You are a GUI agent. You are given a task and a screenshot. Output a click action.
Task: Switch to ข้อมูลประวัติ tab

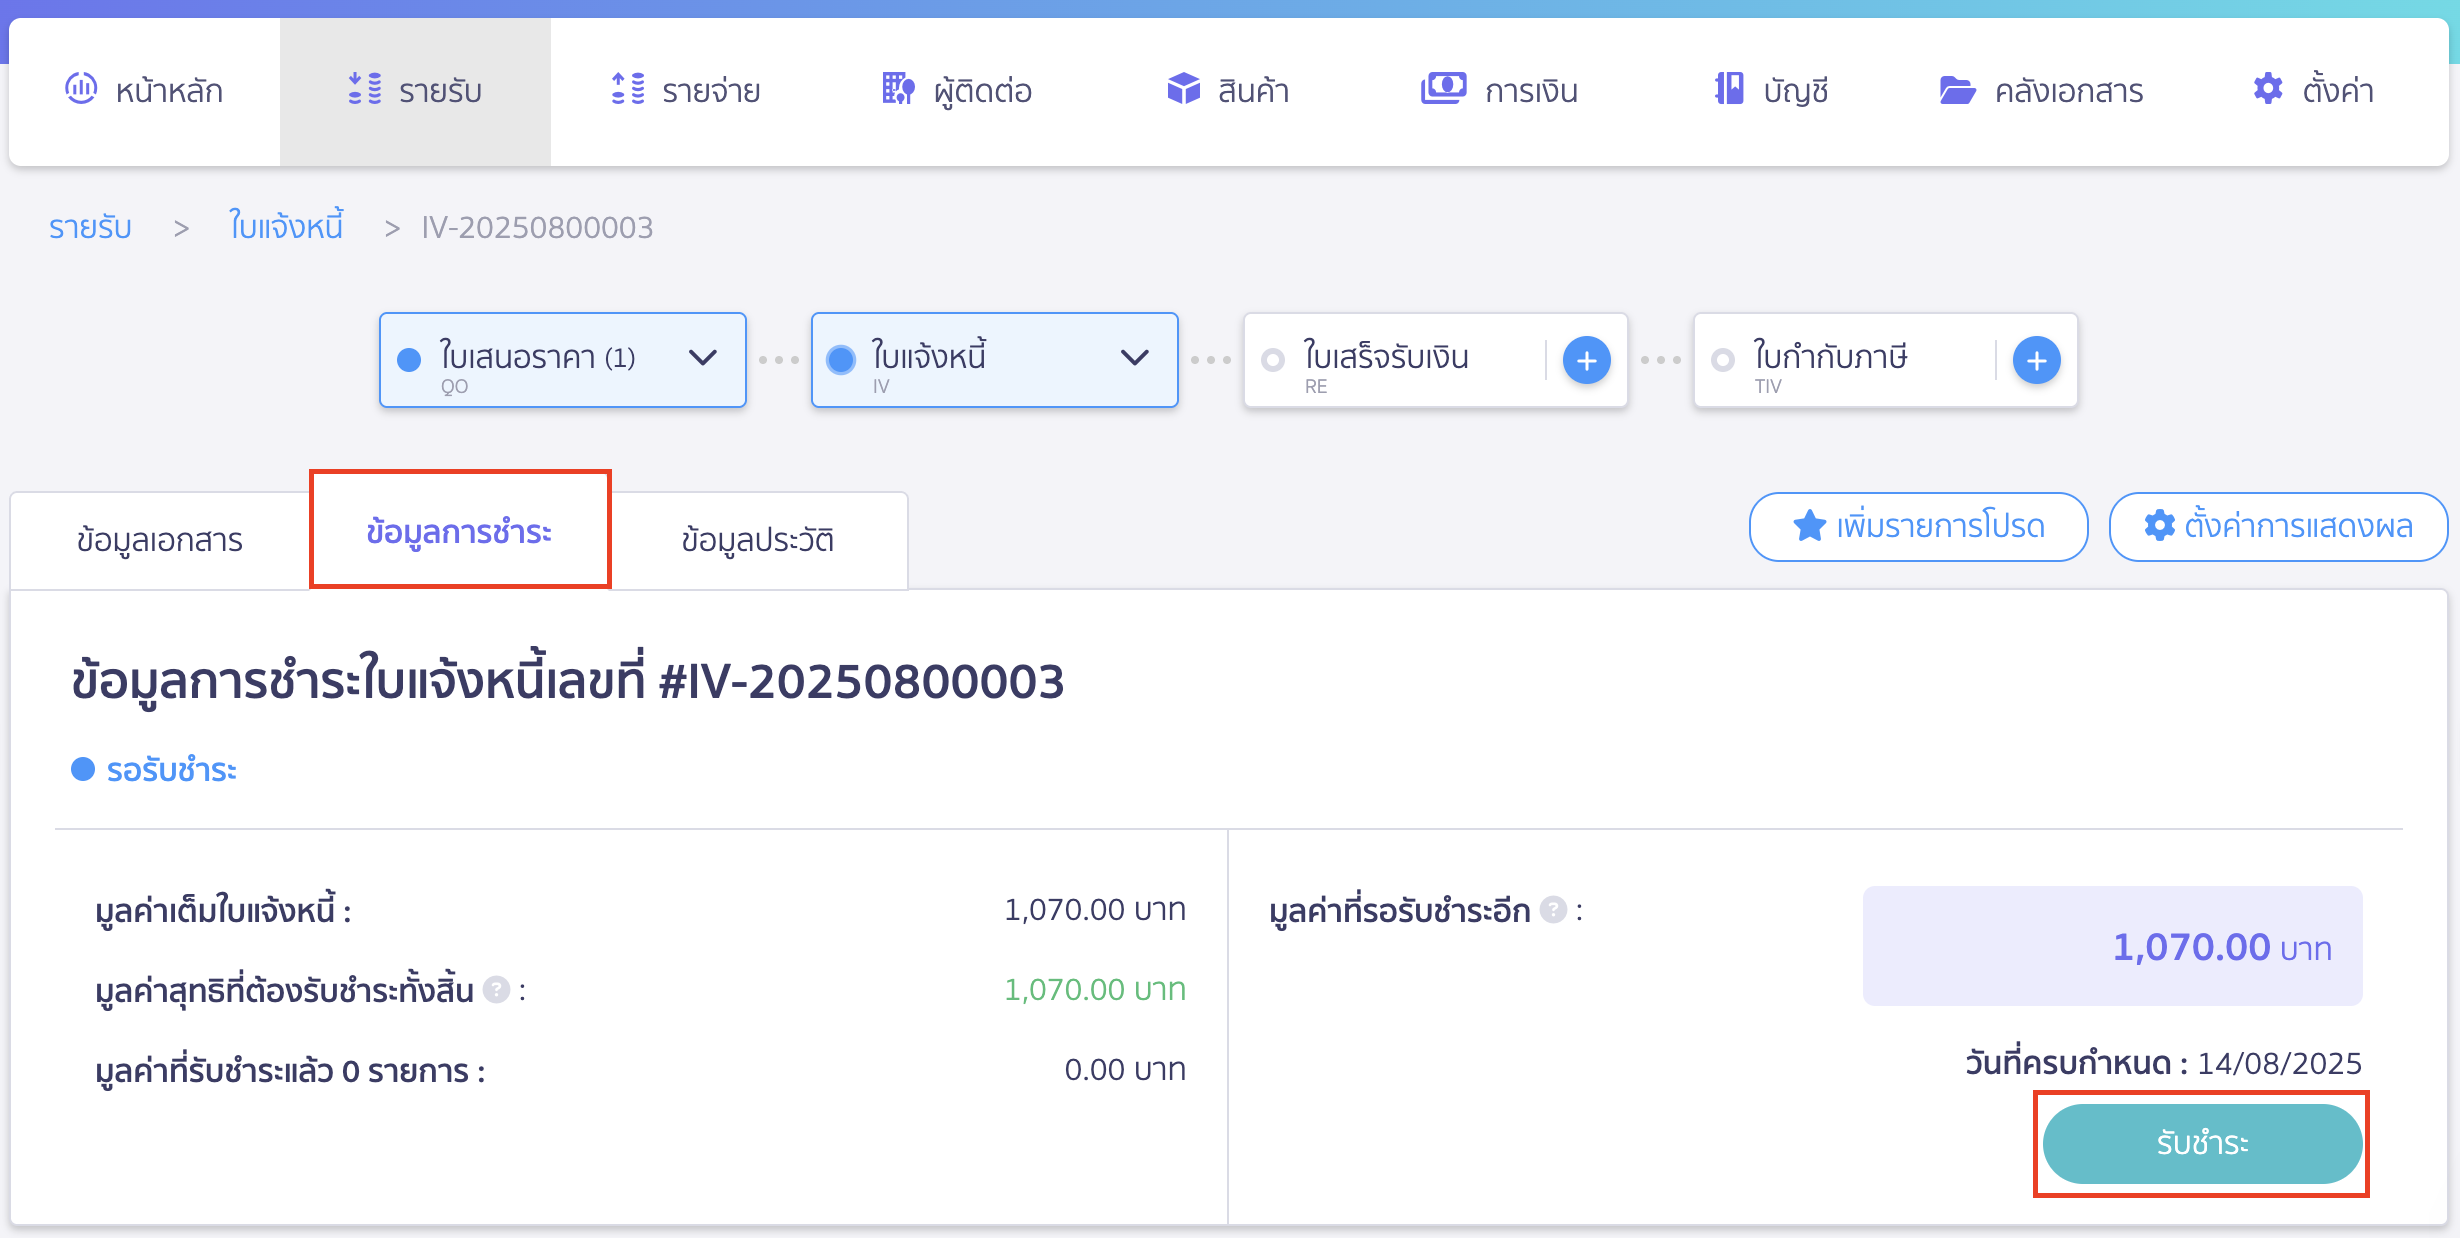coord(758,540)
